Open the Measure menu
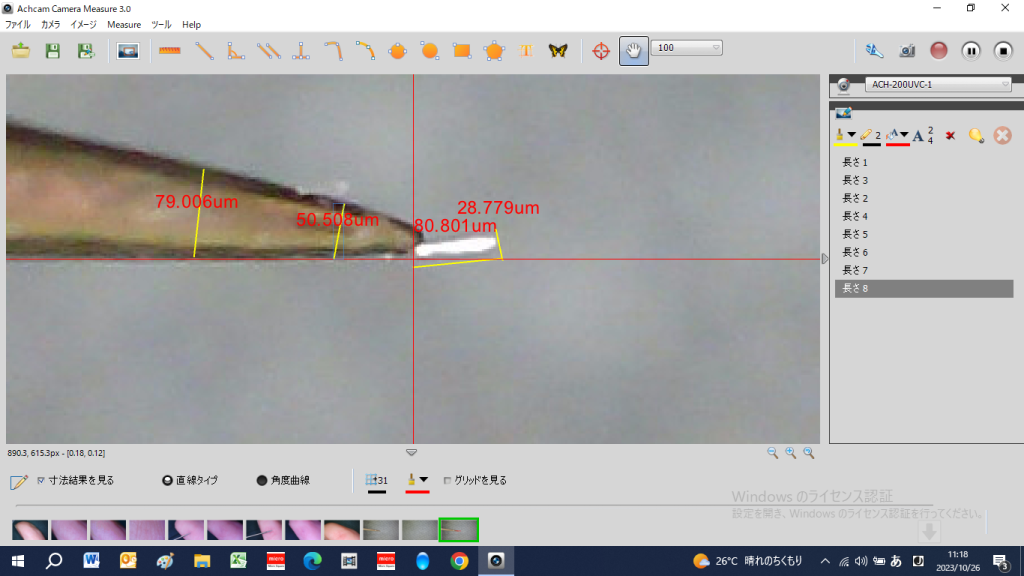Viewport: 1024px width, 576px height. tap(124, 24)
